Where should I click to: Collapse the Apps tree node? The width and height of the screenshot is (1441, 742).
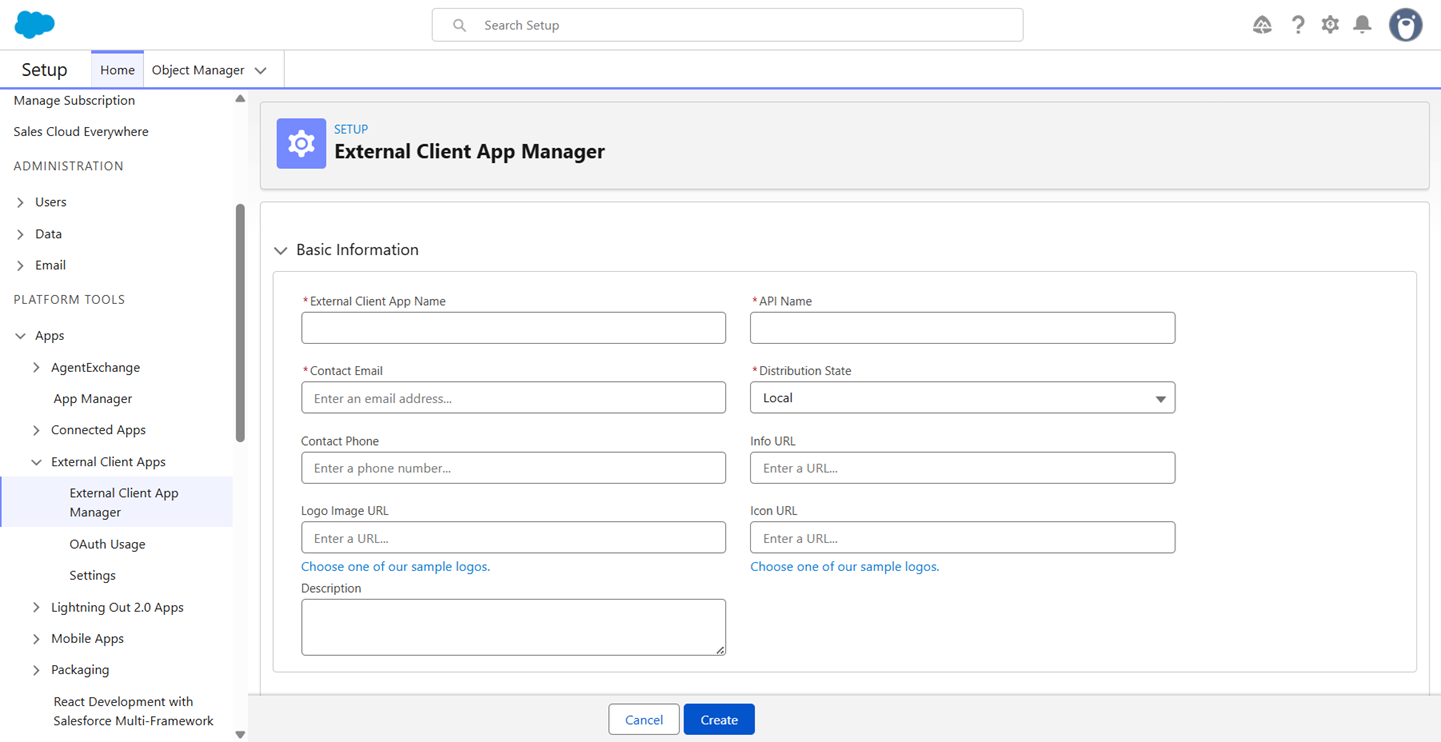click(20, 336)
